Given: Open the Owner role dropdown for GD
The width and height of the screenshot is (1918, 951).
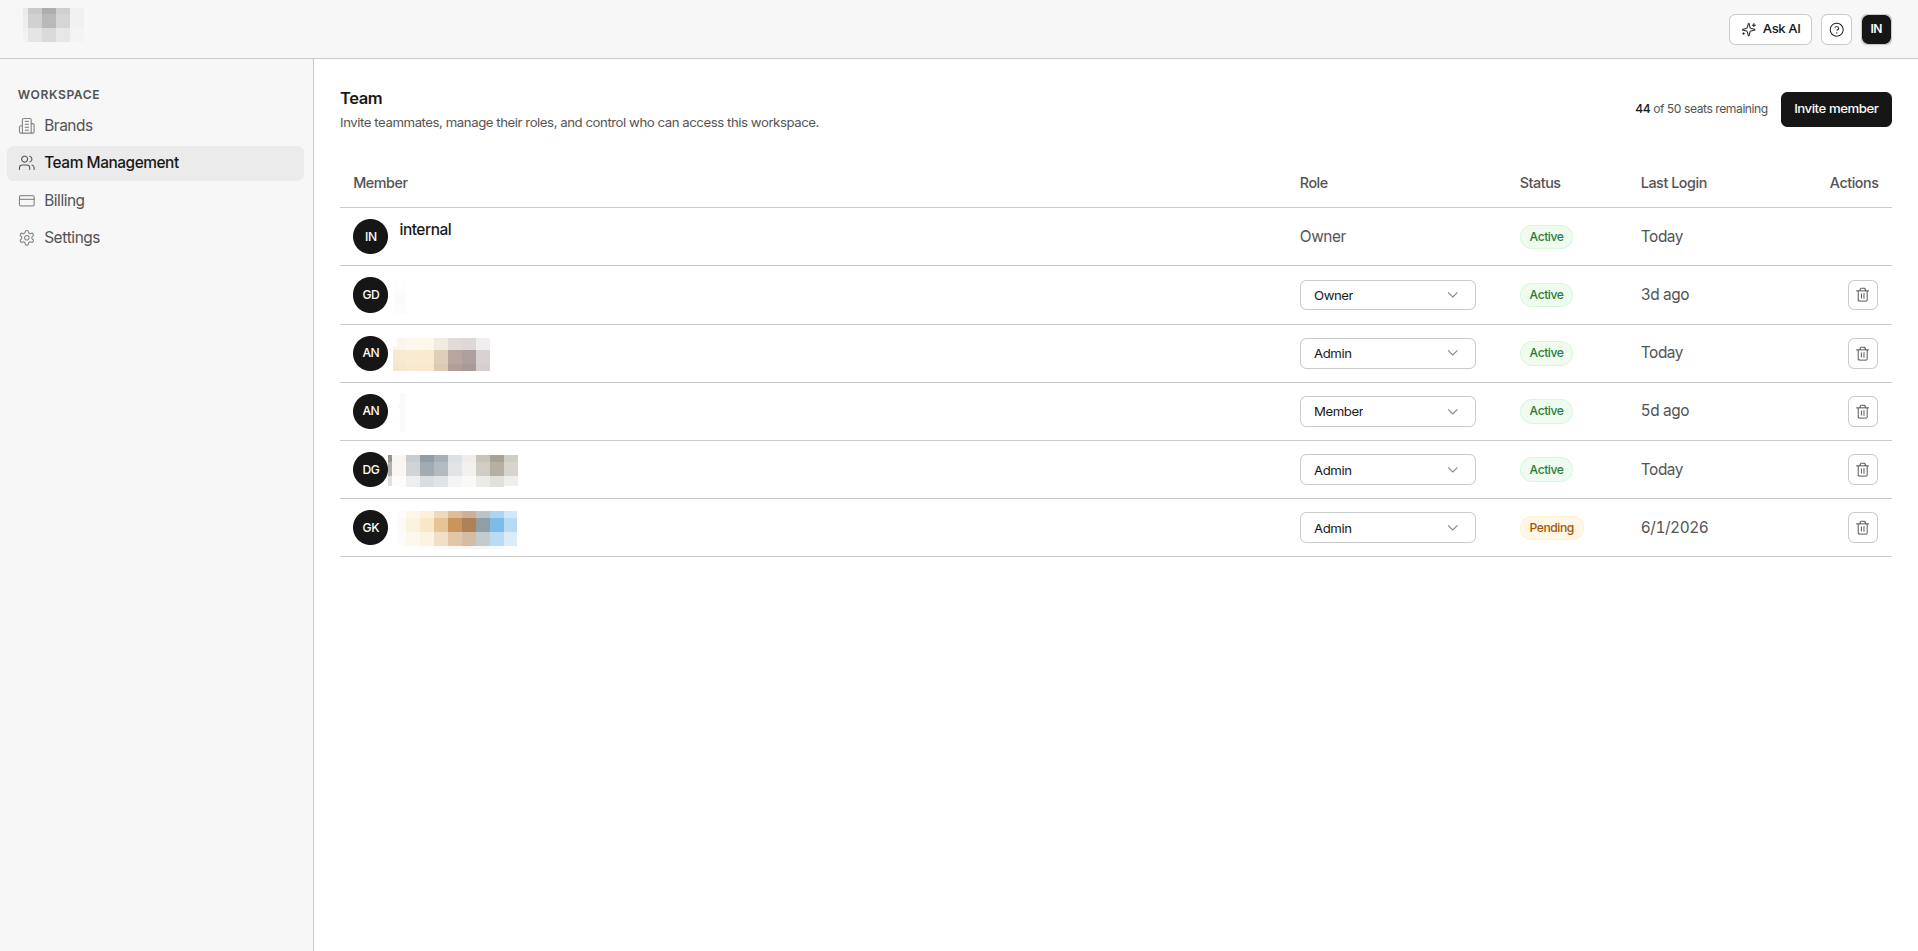Looking at the screenshot, I should coord(1387,295).
